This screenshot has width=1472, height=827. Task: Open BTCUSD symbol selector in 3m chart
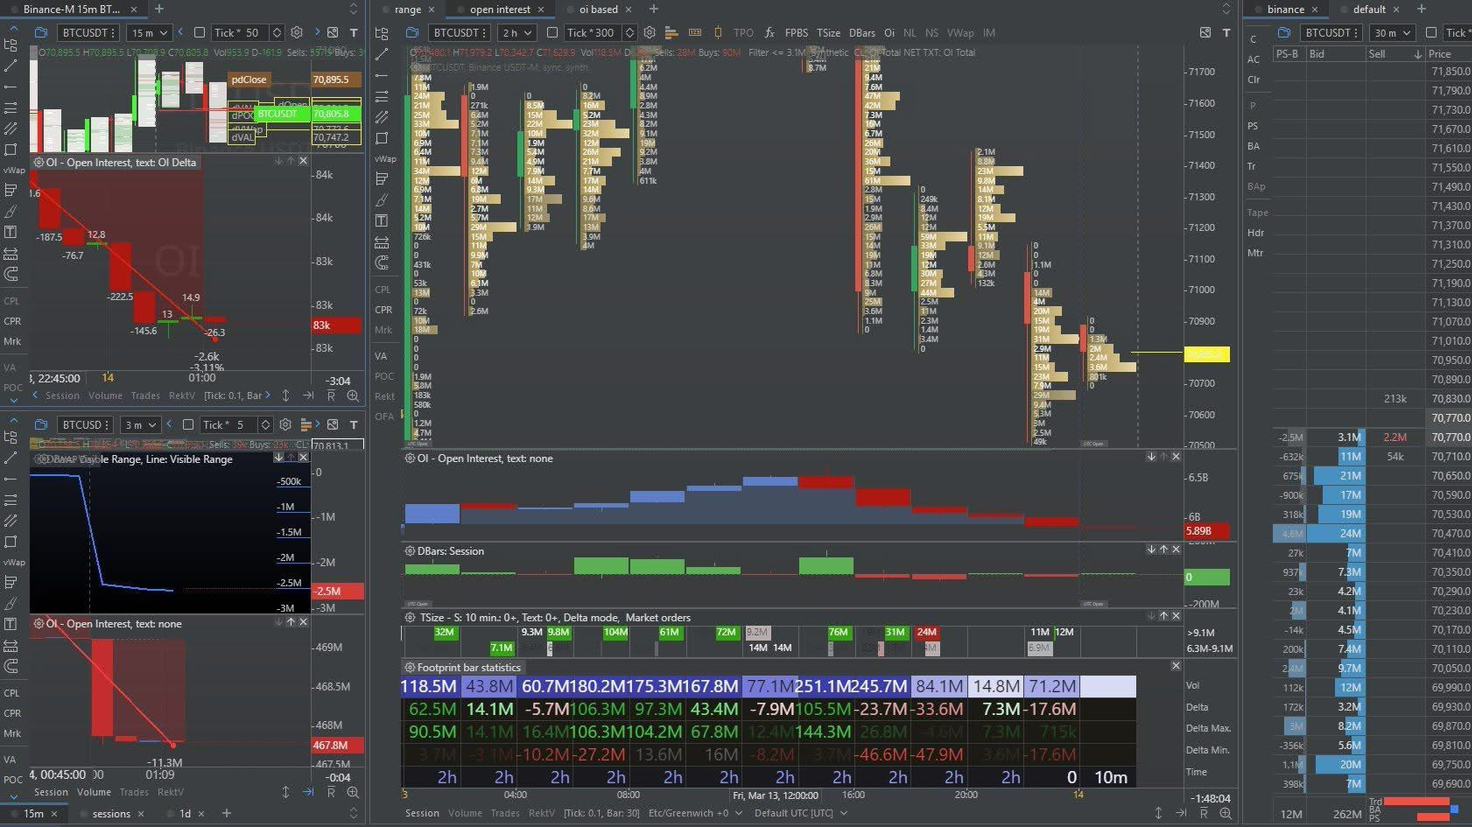(x=83, y=425)
